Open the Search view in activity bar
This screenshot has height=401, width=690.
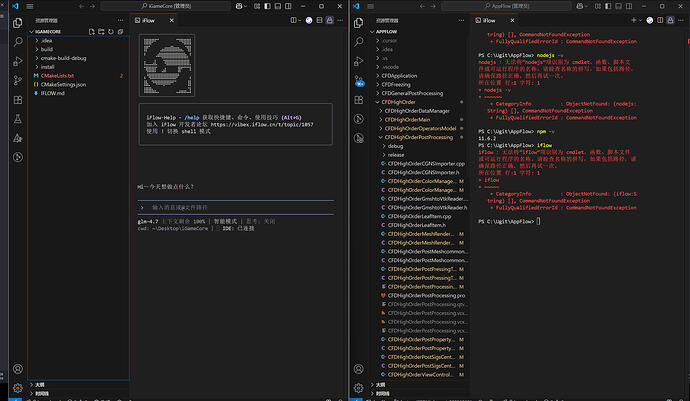tap(17, 42)
